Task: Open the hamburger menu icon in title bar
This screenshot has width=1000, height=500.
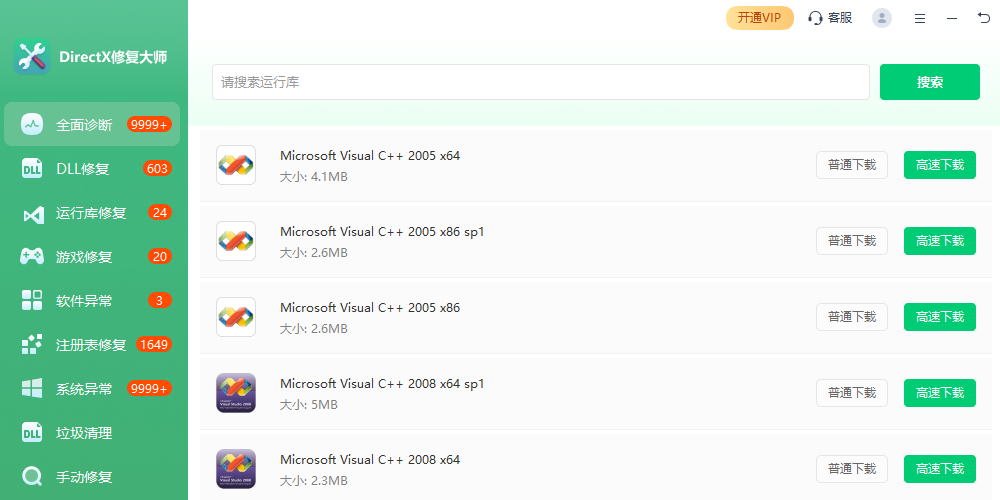Action: click(x=920, y=18)
